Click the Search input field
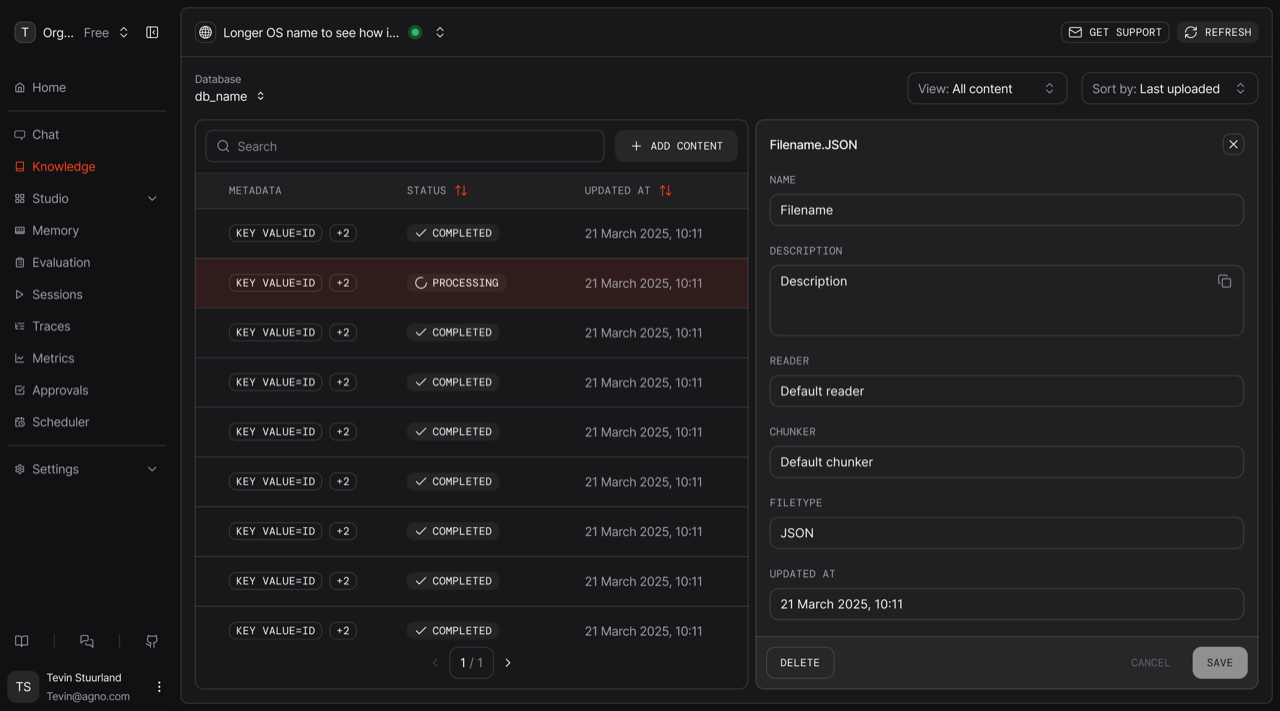This screenshot has height=711, width=1280. (x=405, y=146)
